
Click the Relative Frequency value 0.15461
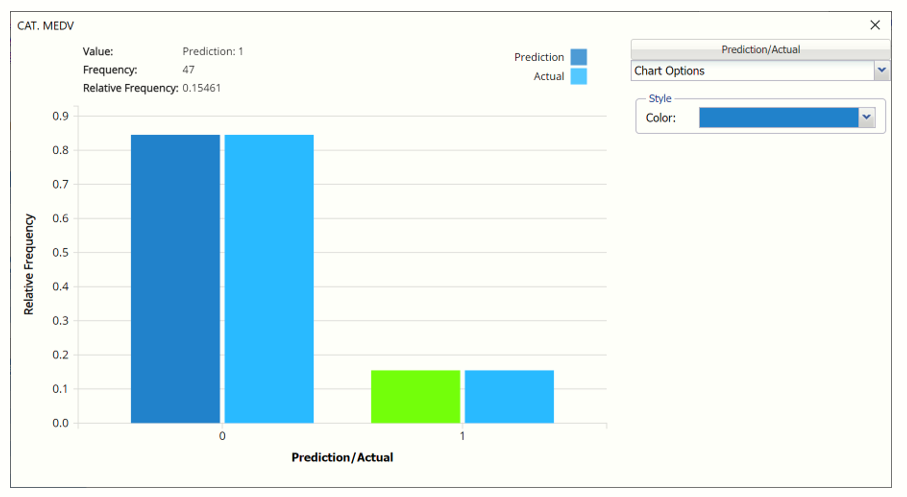coord(201,88)
